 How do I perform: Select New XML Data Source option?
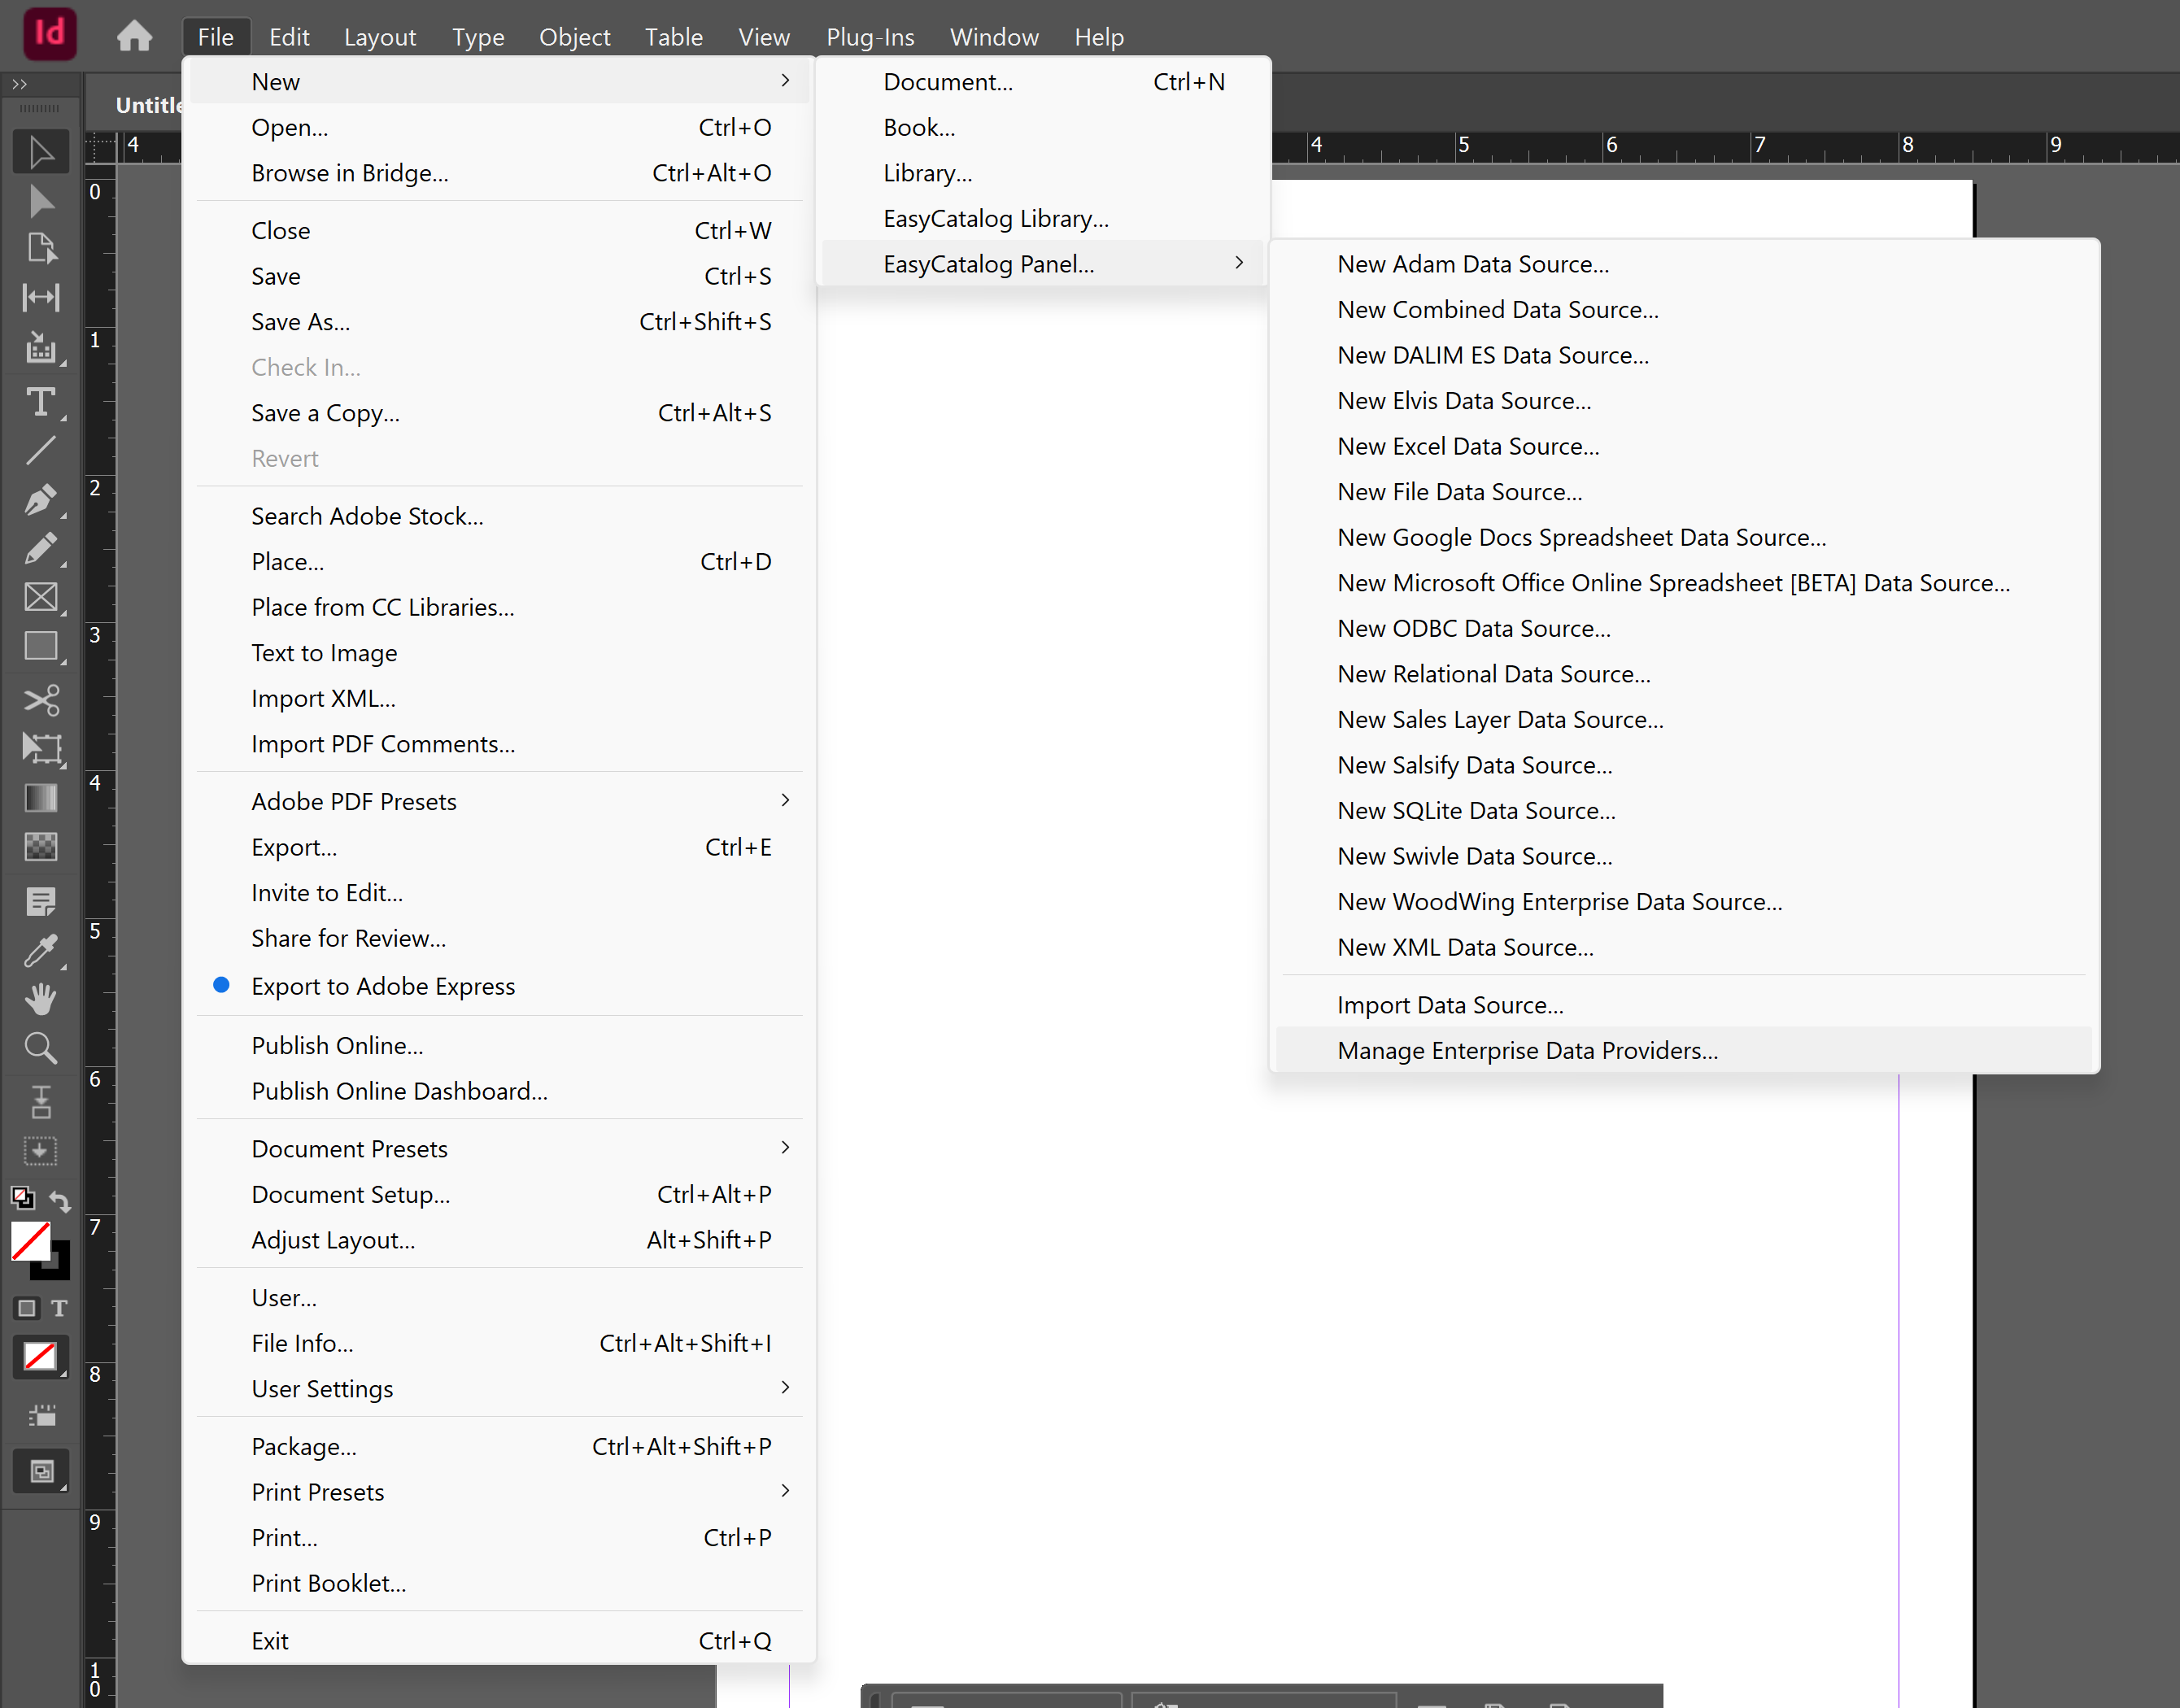pyautogui.click(x=1465, y=947)
